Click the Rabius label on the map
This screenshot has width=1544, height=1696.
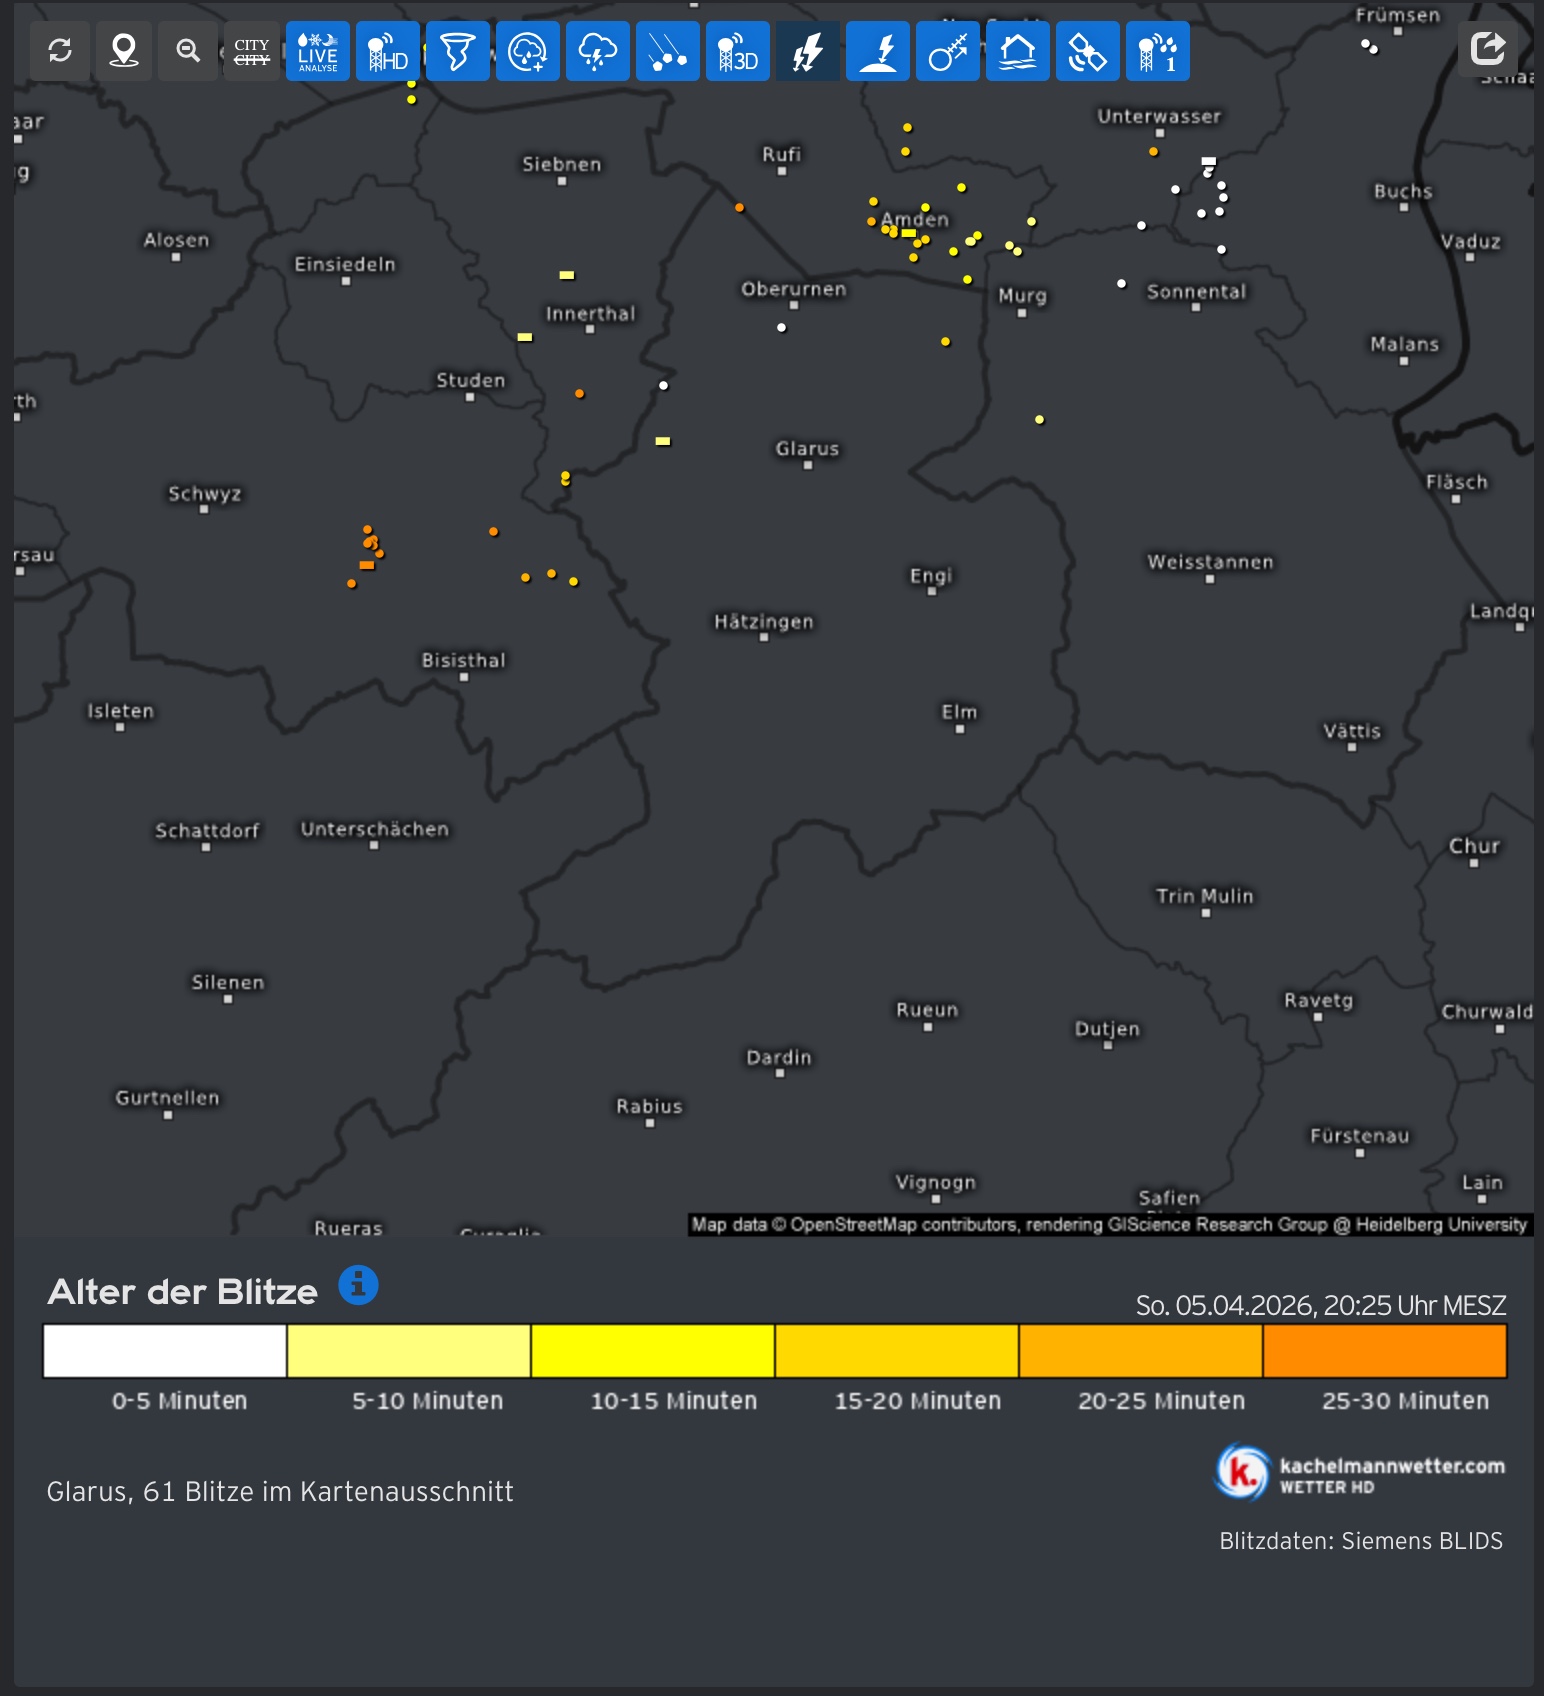click(649, 1106)
